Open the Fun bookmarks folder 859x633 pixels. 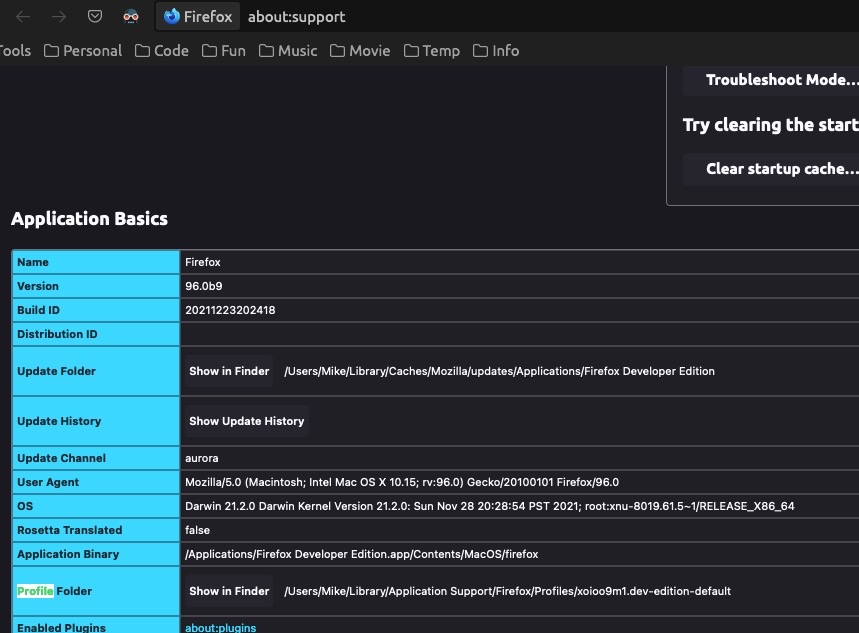coord(224,51)
